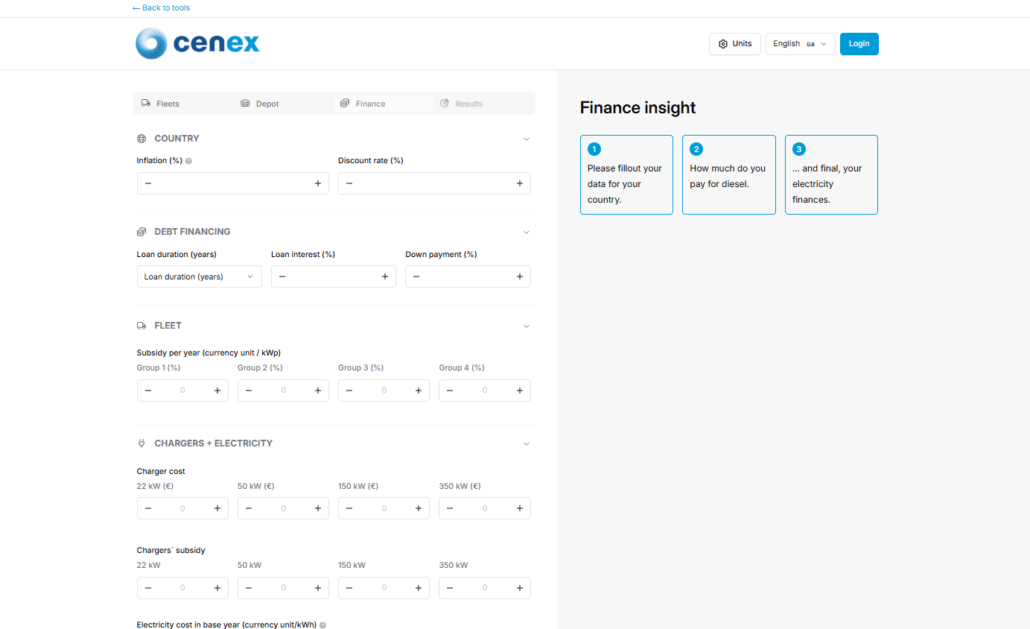Decrease the Loan interest (%) value

[282, 276]
